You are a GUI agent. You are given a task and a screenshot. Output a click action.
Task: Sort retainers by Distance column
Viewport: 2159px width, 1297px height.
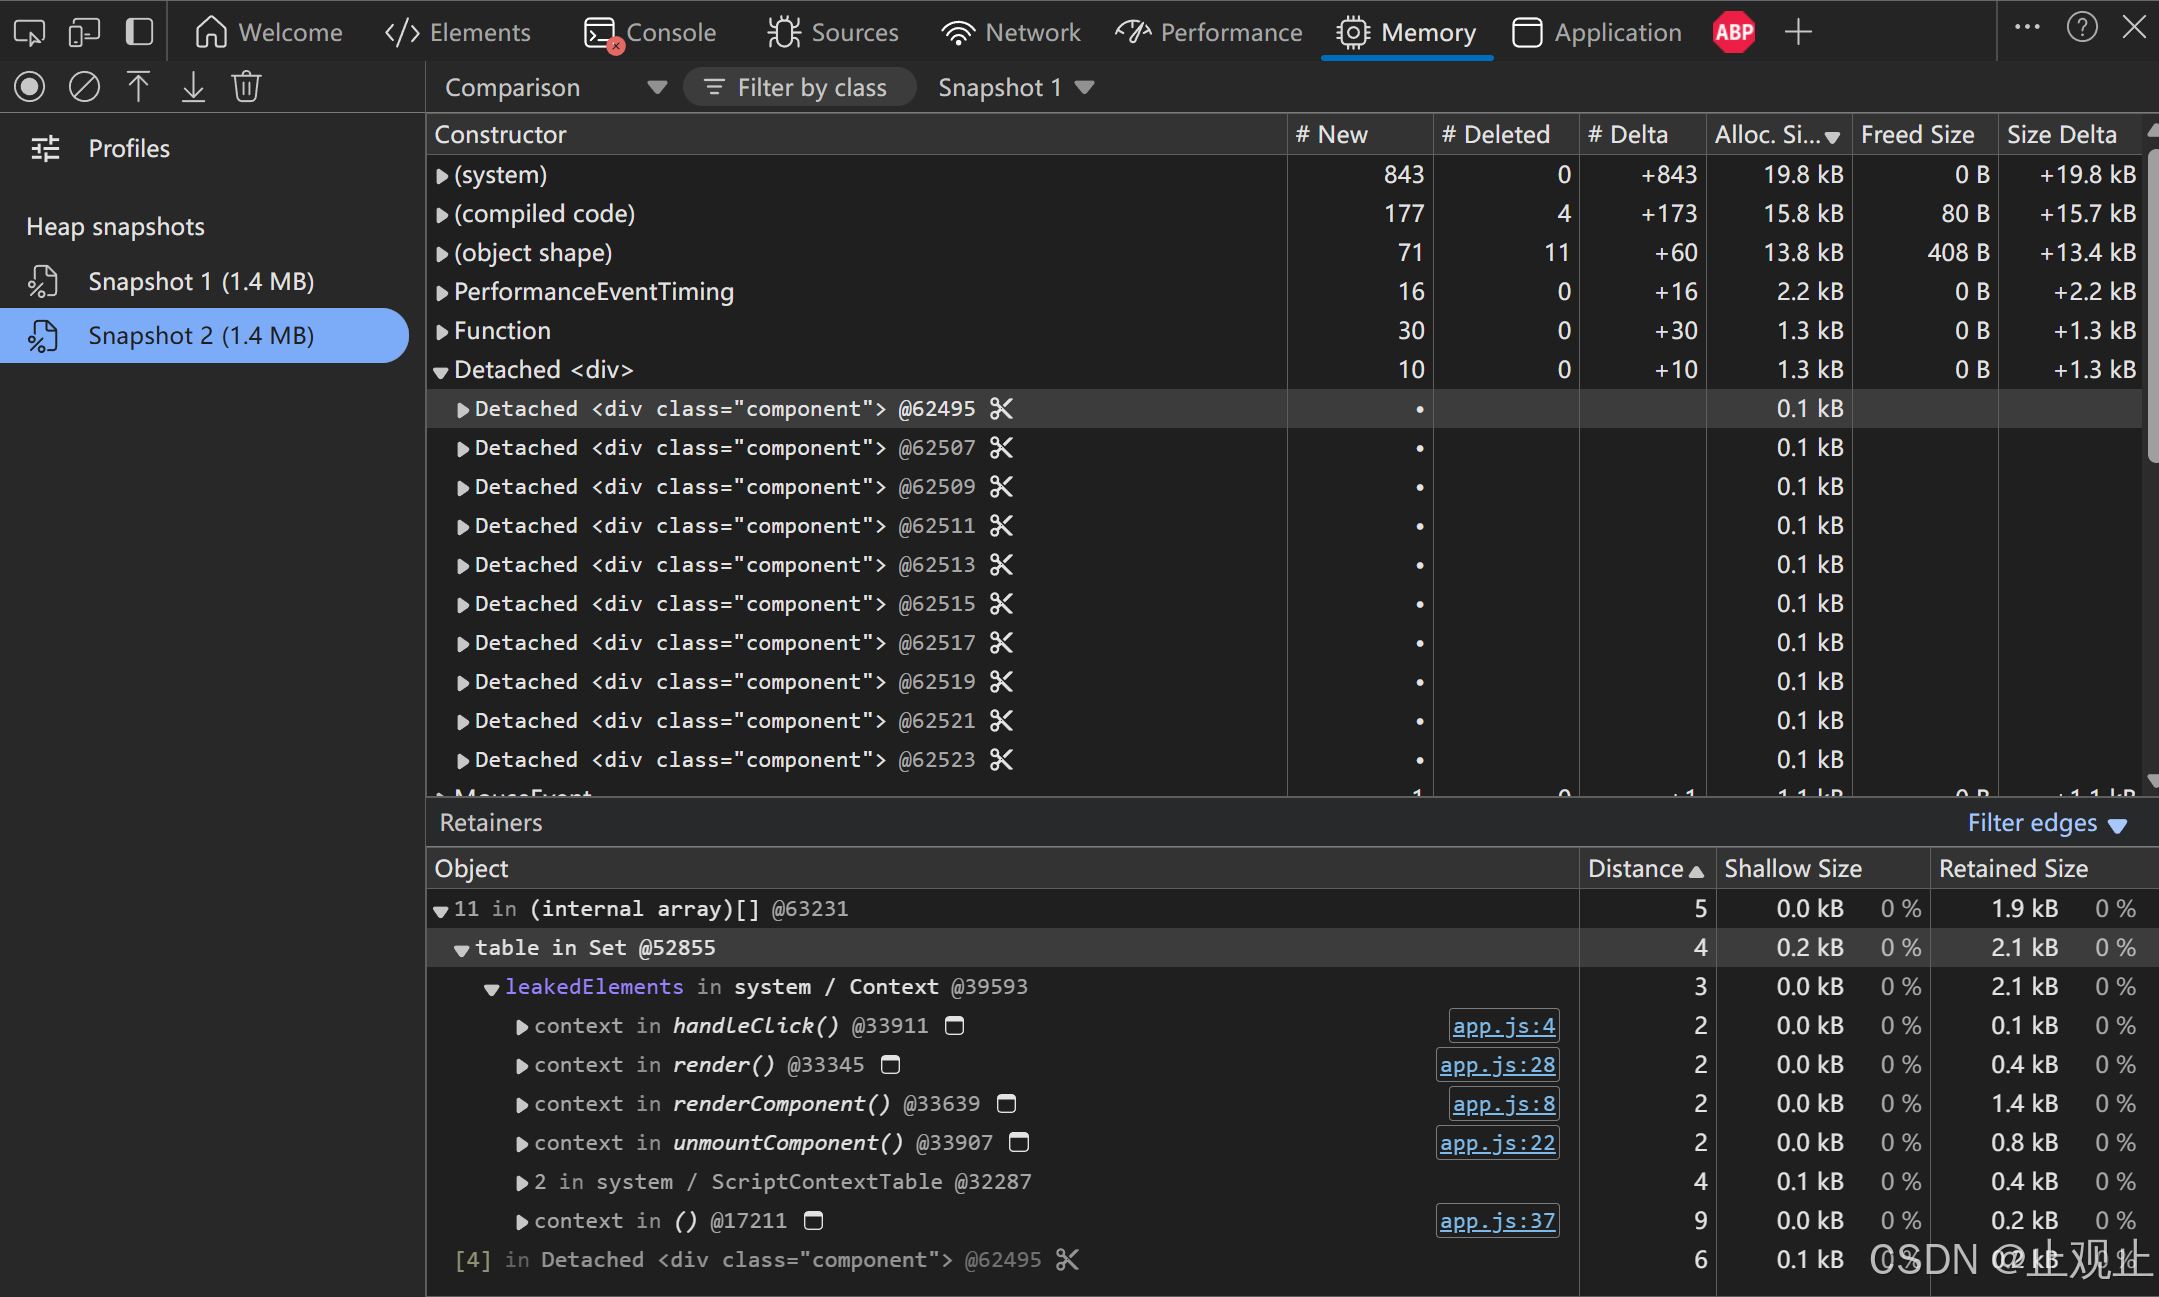(x=1647, y=869)
